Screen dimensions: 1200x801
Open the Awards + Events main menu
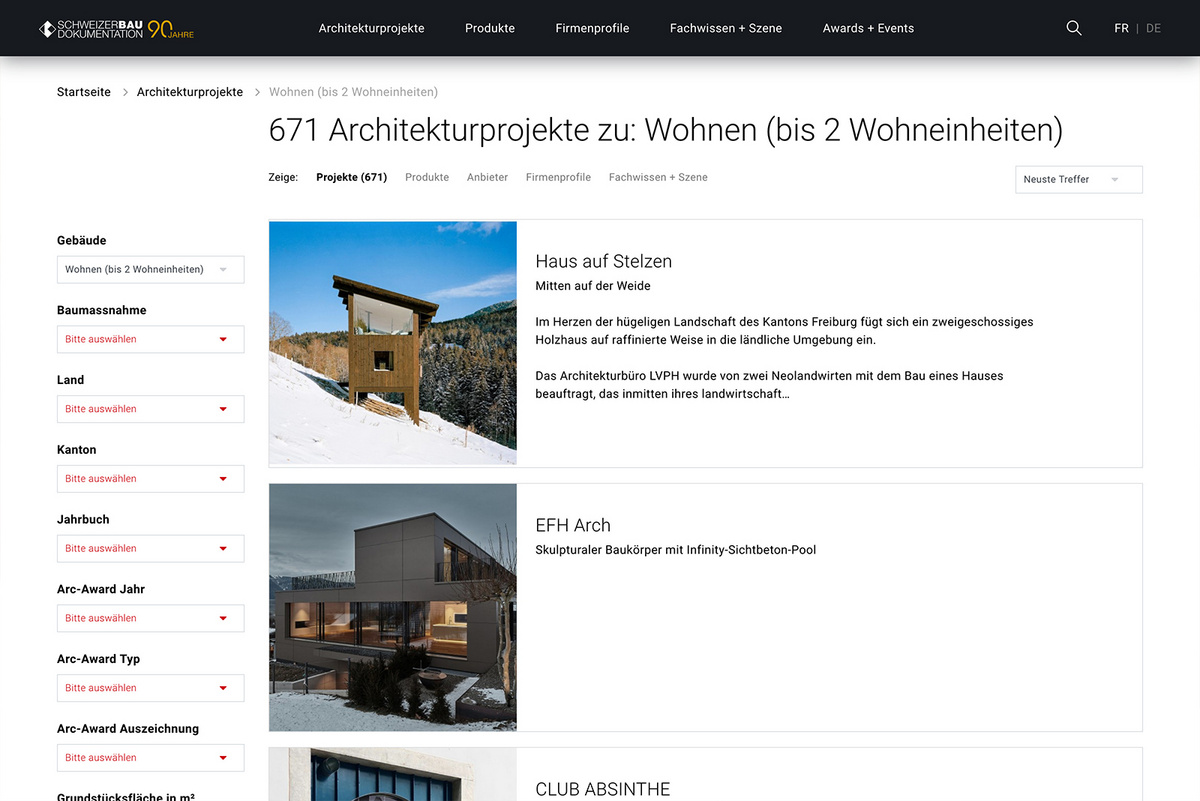pyautogui.click(x=868, y=28)
